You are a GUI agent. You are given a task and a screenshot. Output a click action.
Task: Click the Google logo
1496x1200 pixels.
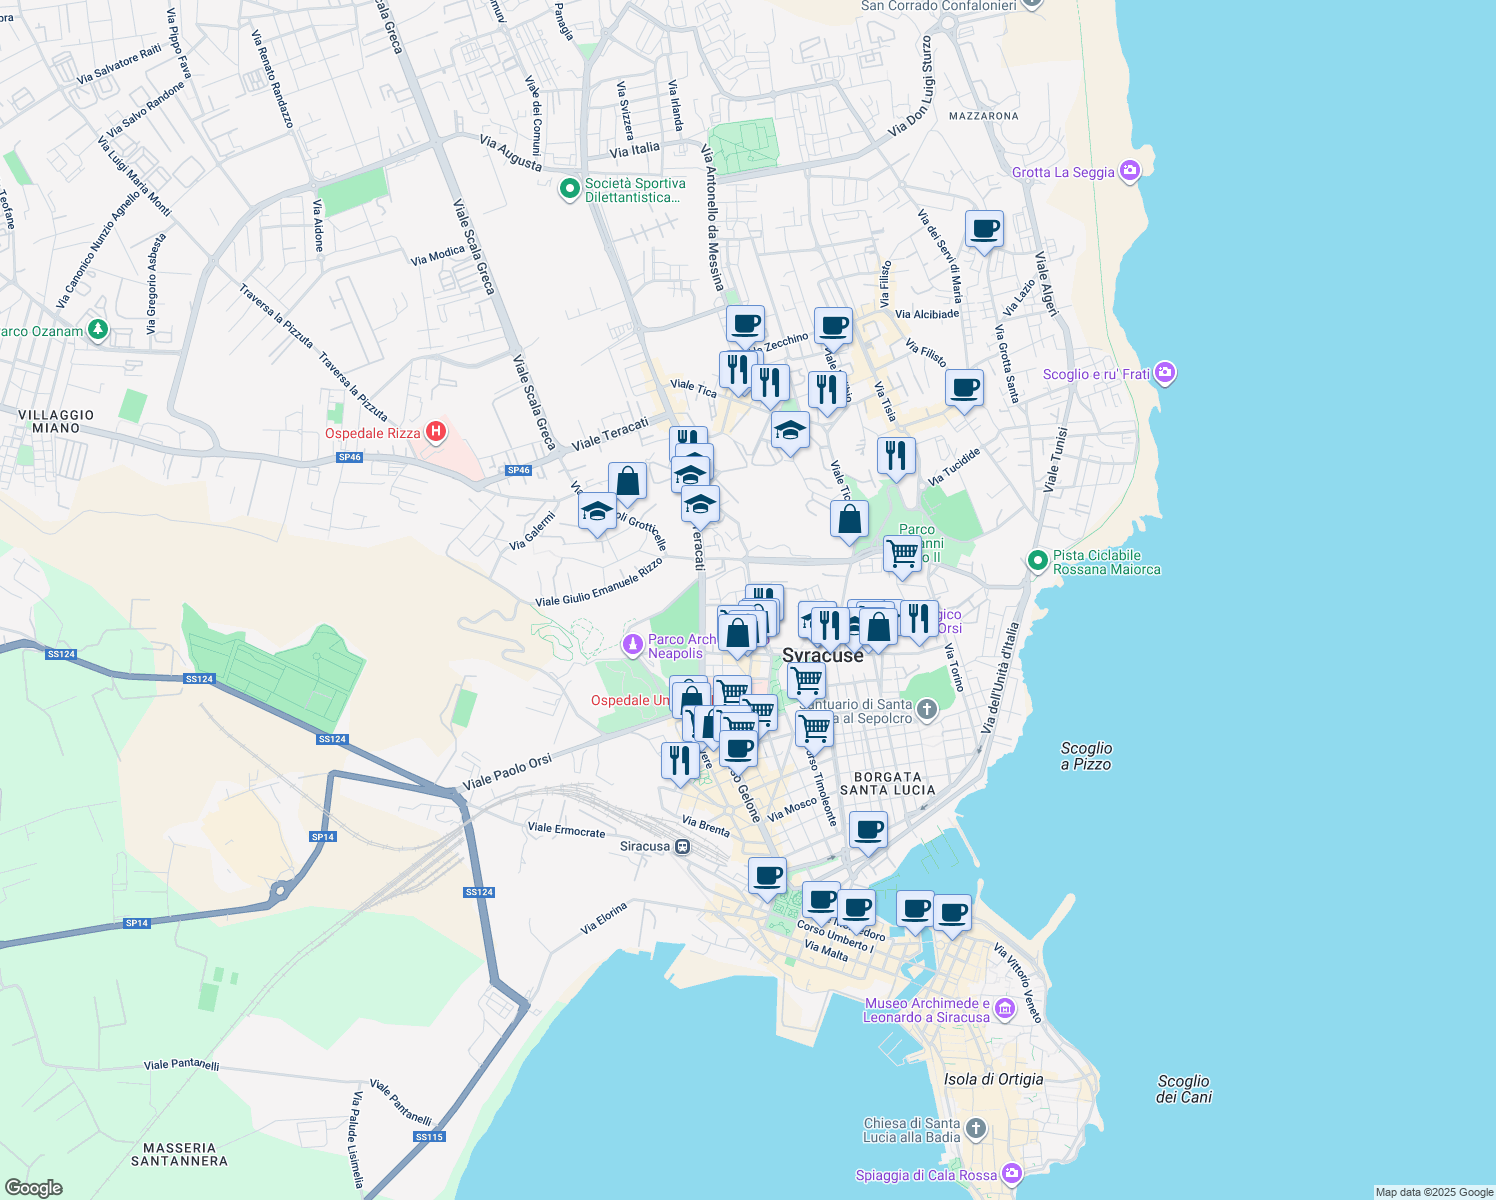point(33,1187)
